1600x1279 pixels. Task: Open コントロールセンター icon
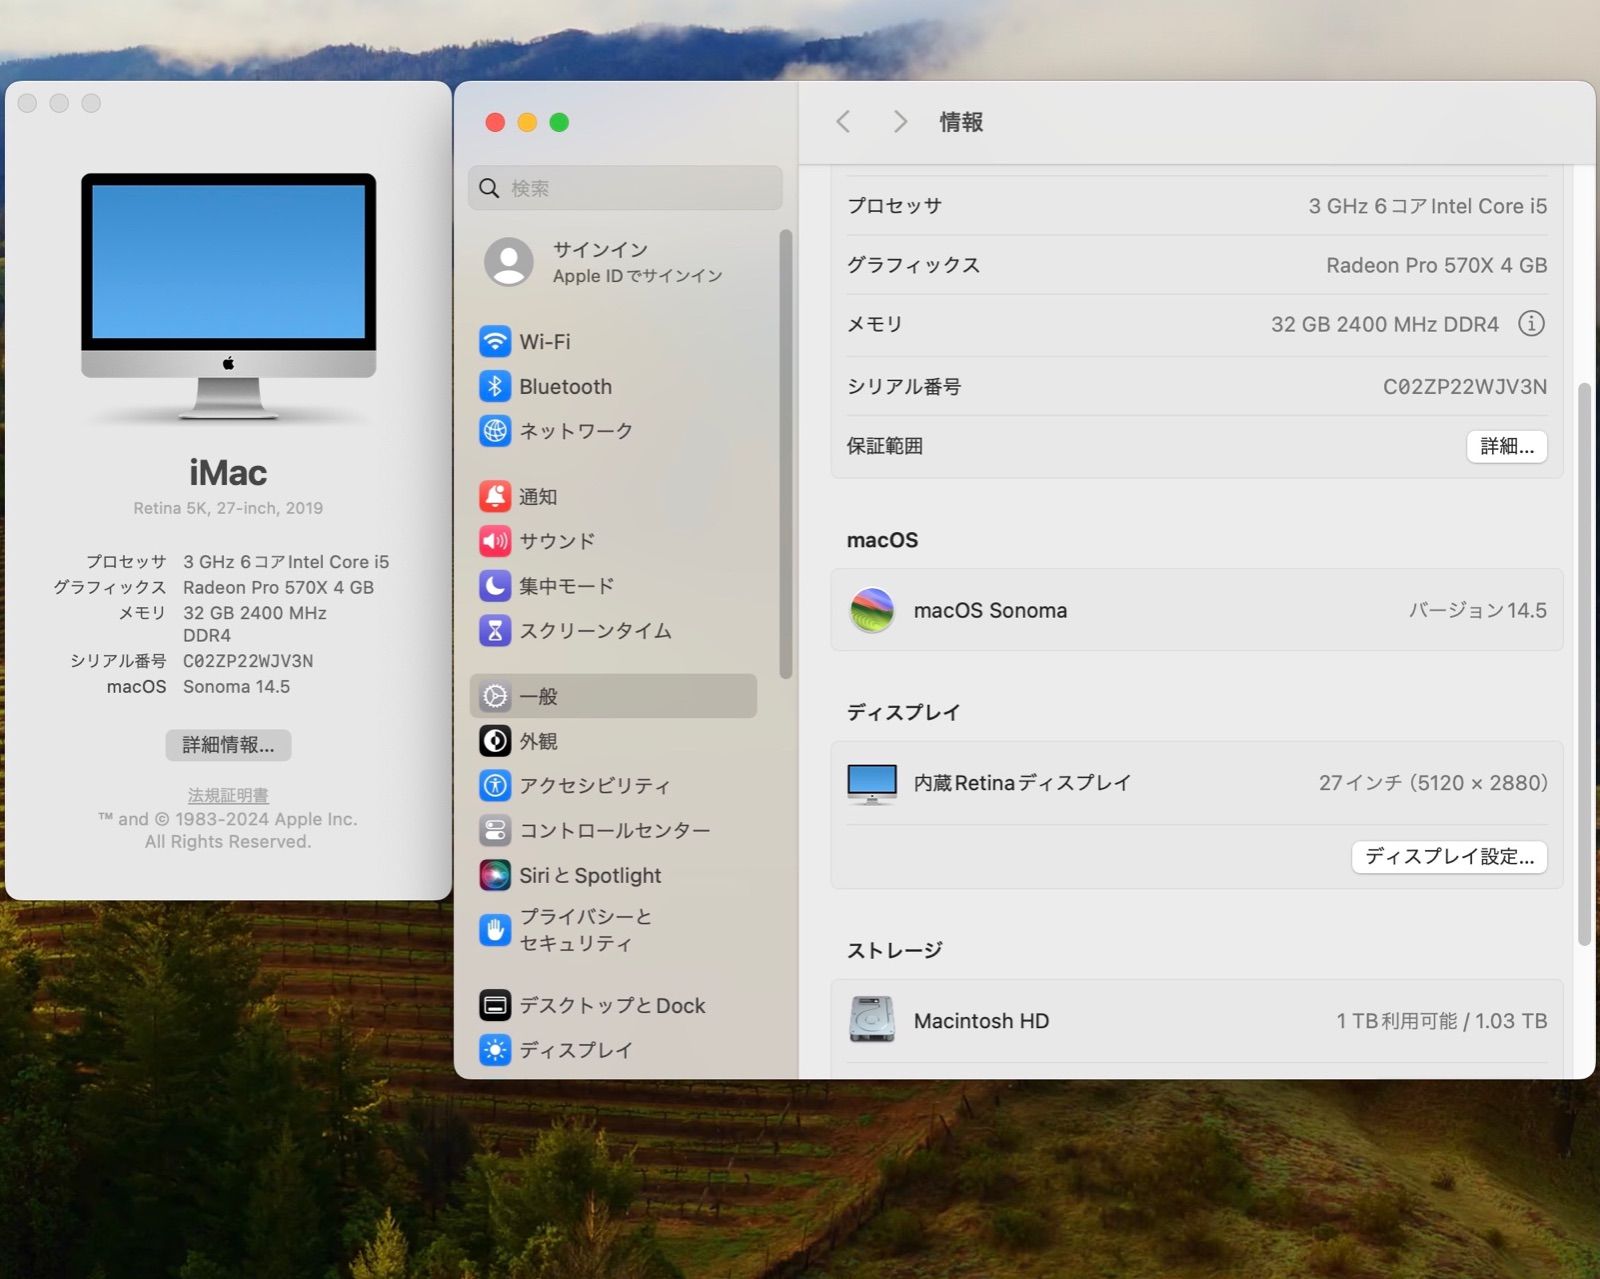[x=495, y=830]
